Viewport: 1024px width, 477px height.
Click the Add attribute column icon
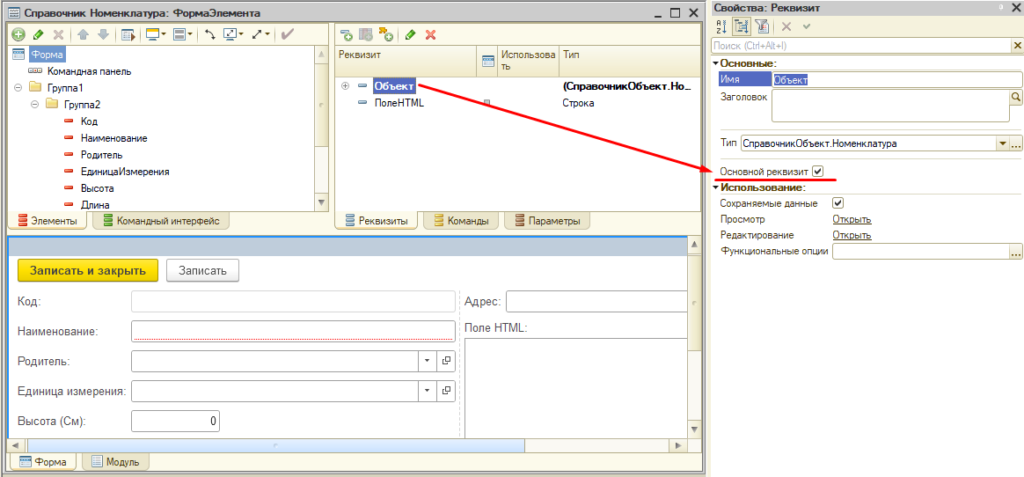coord(366,35)
